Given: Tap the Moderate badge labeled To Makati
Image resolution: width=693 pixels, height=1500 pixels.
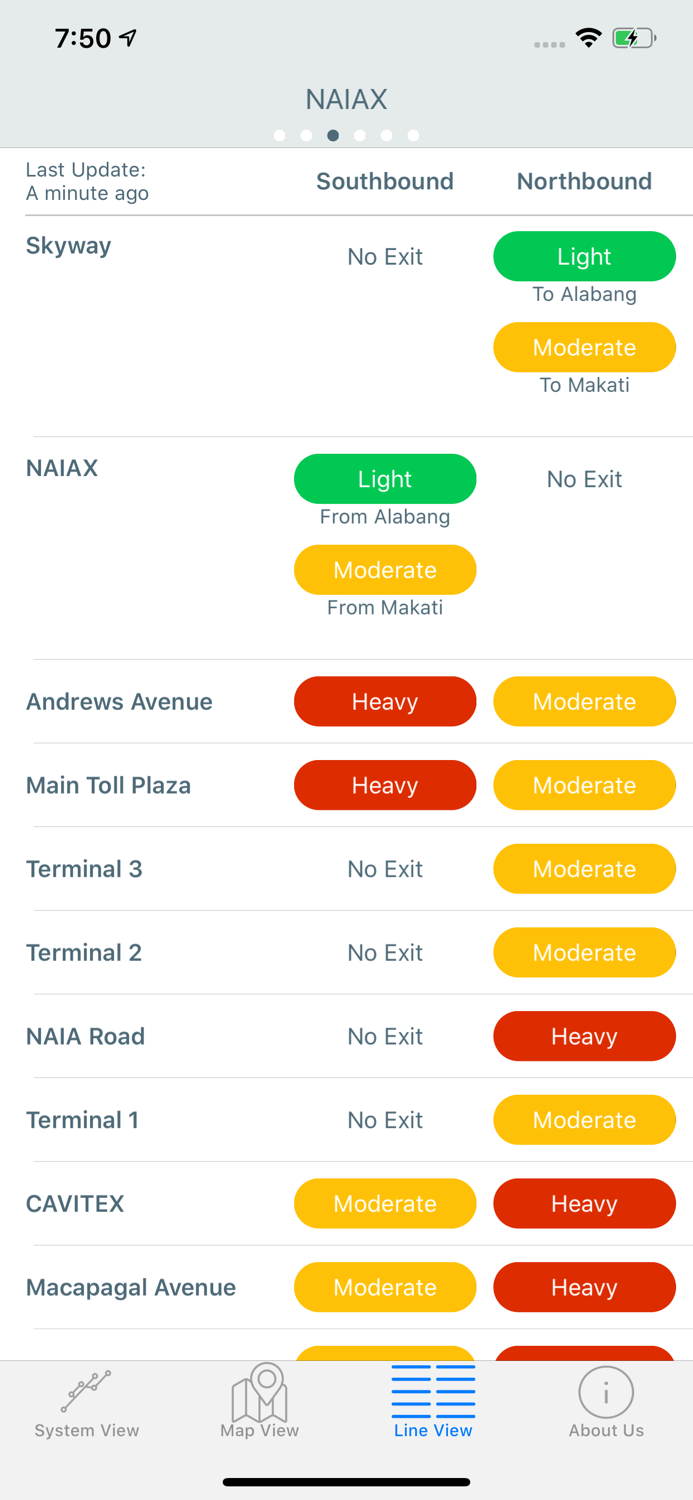Looking at the screenshot, I should [x=584, y=348].
